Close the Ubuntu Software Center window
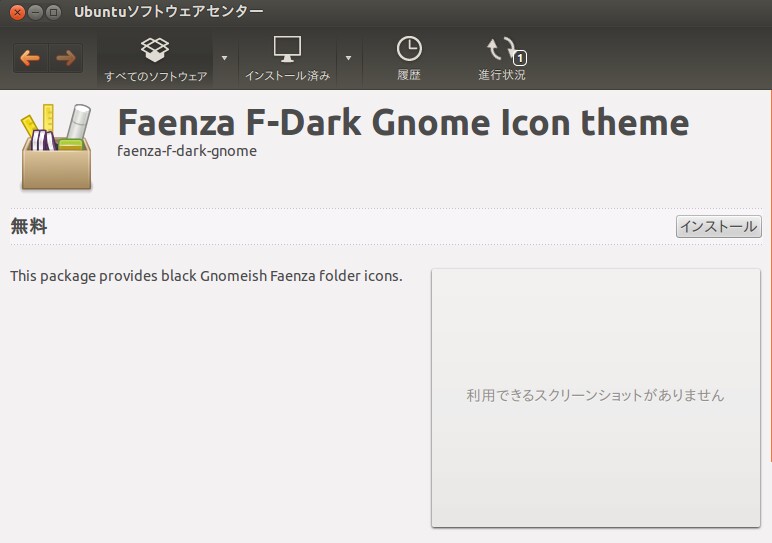Screen dimensions: 772x543 pos(17,12)
